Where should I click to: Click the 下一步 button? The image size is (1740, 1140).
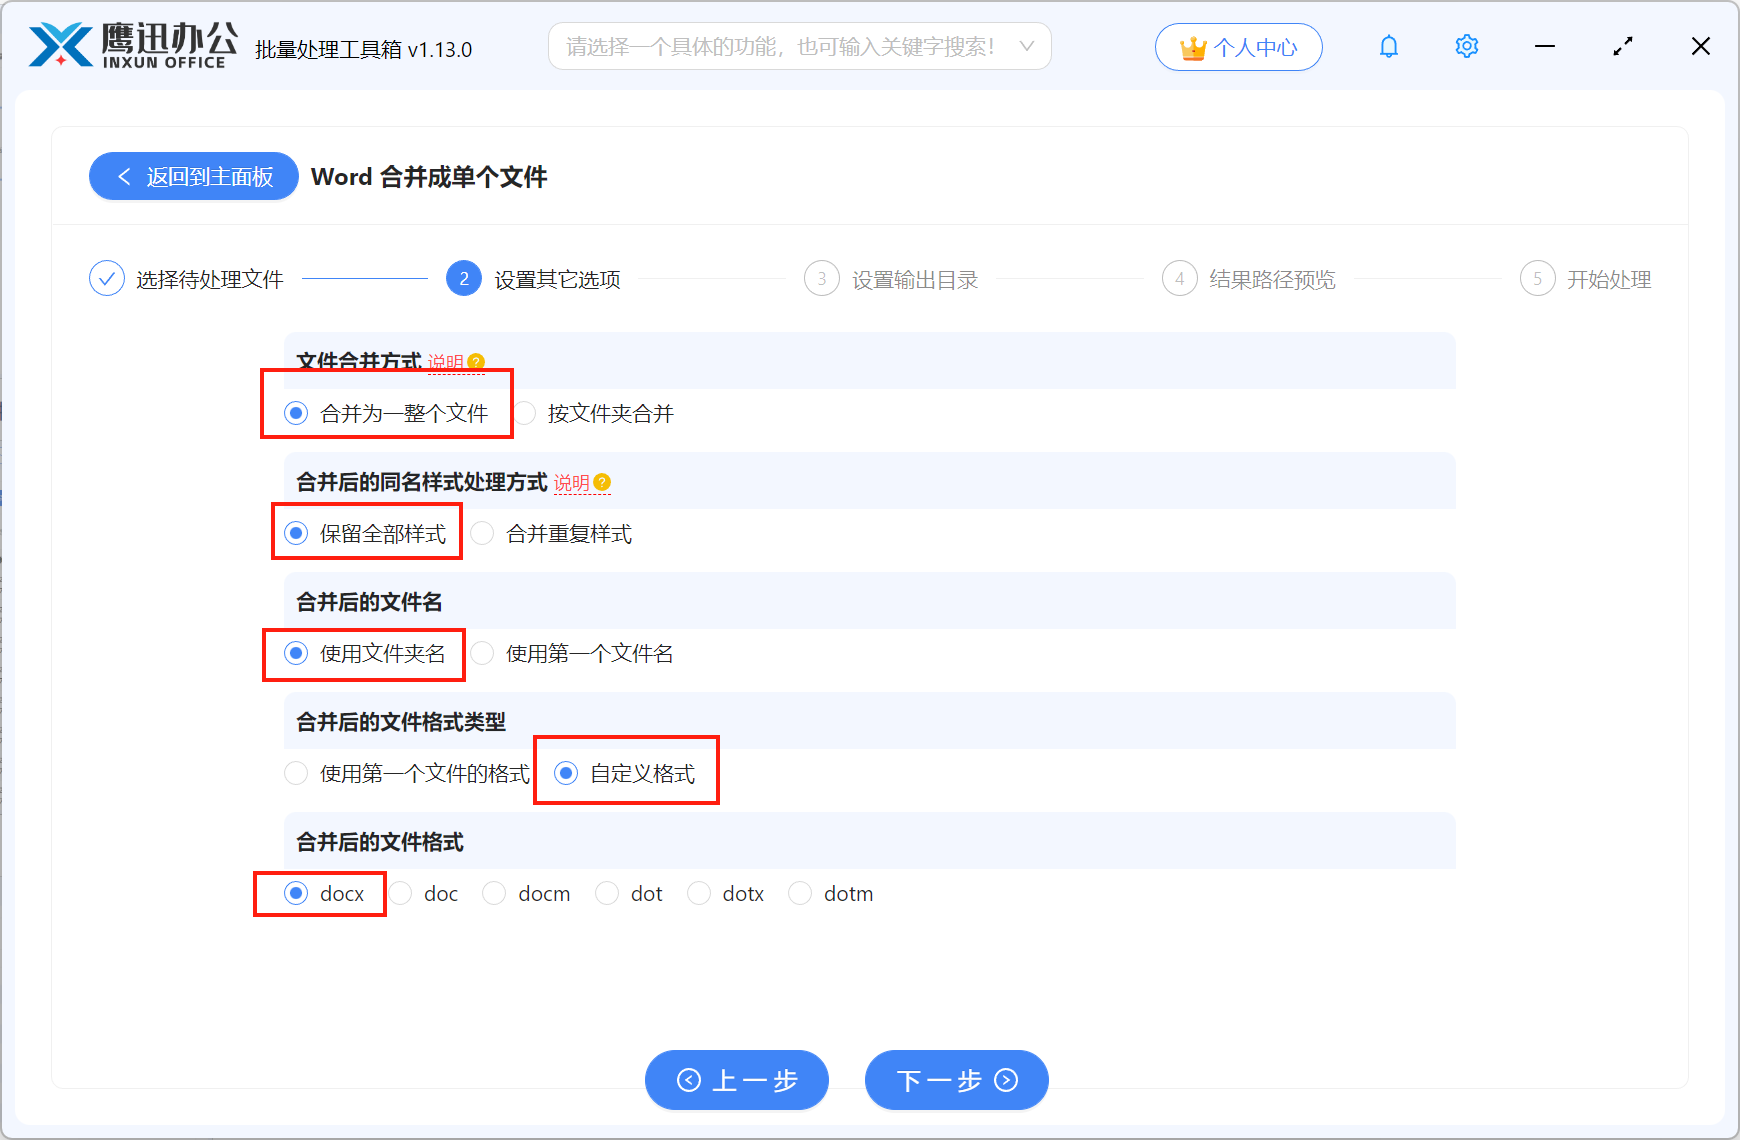pos(955,1080)
